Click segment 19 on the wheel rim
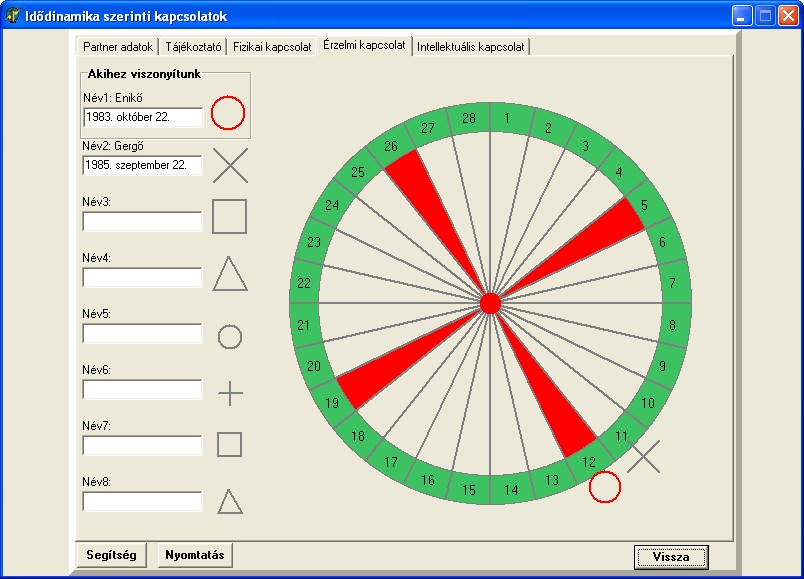Image resolution: width=804 pixels, height=579 pixels. [332, 402]
